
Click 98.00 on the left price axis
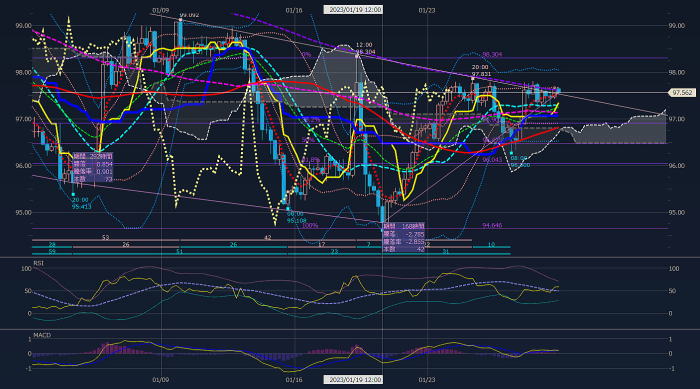tap(23, 72)
